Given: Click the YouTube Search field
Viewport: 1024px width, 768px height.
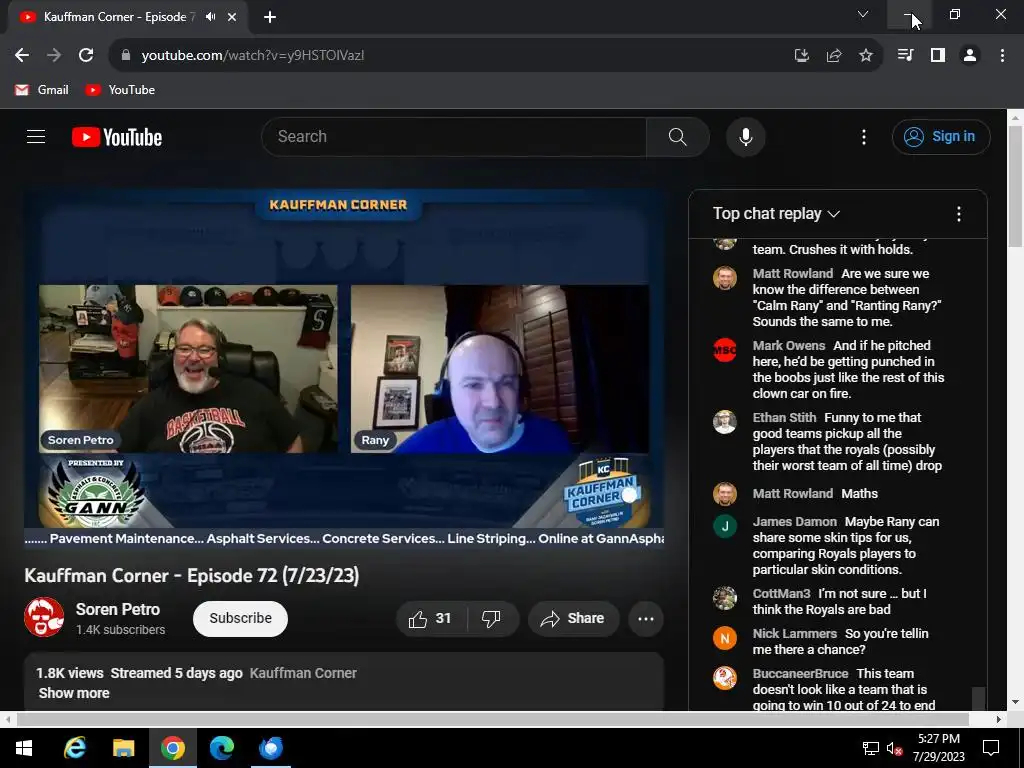Looking at the screenshot, I should click(x=453, y=136).
